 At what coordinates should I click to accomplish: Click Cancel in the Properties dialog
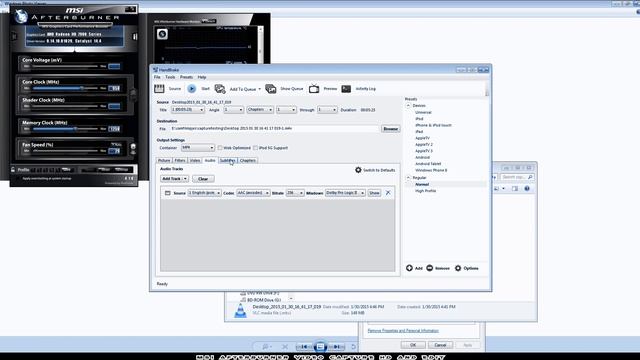tap(440, 345)
